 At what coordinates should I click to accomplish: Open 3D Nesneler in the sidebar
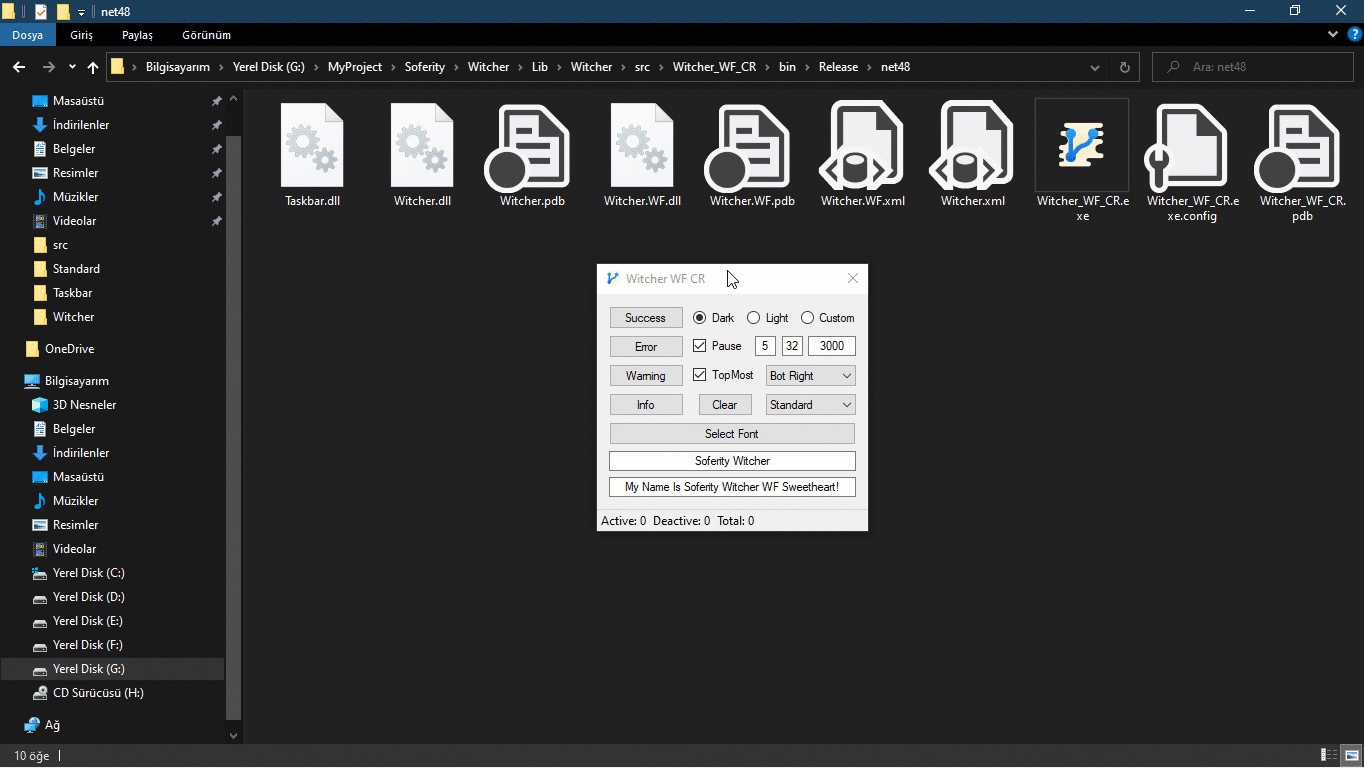pyautogui.click(x=84, y=405)
